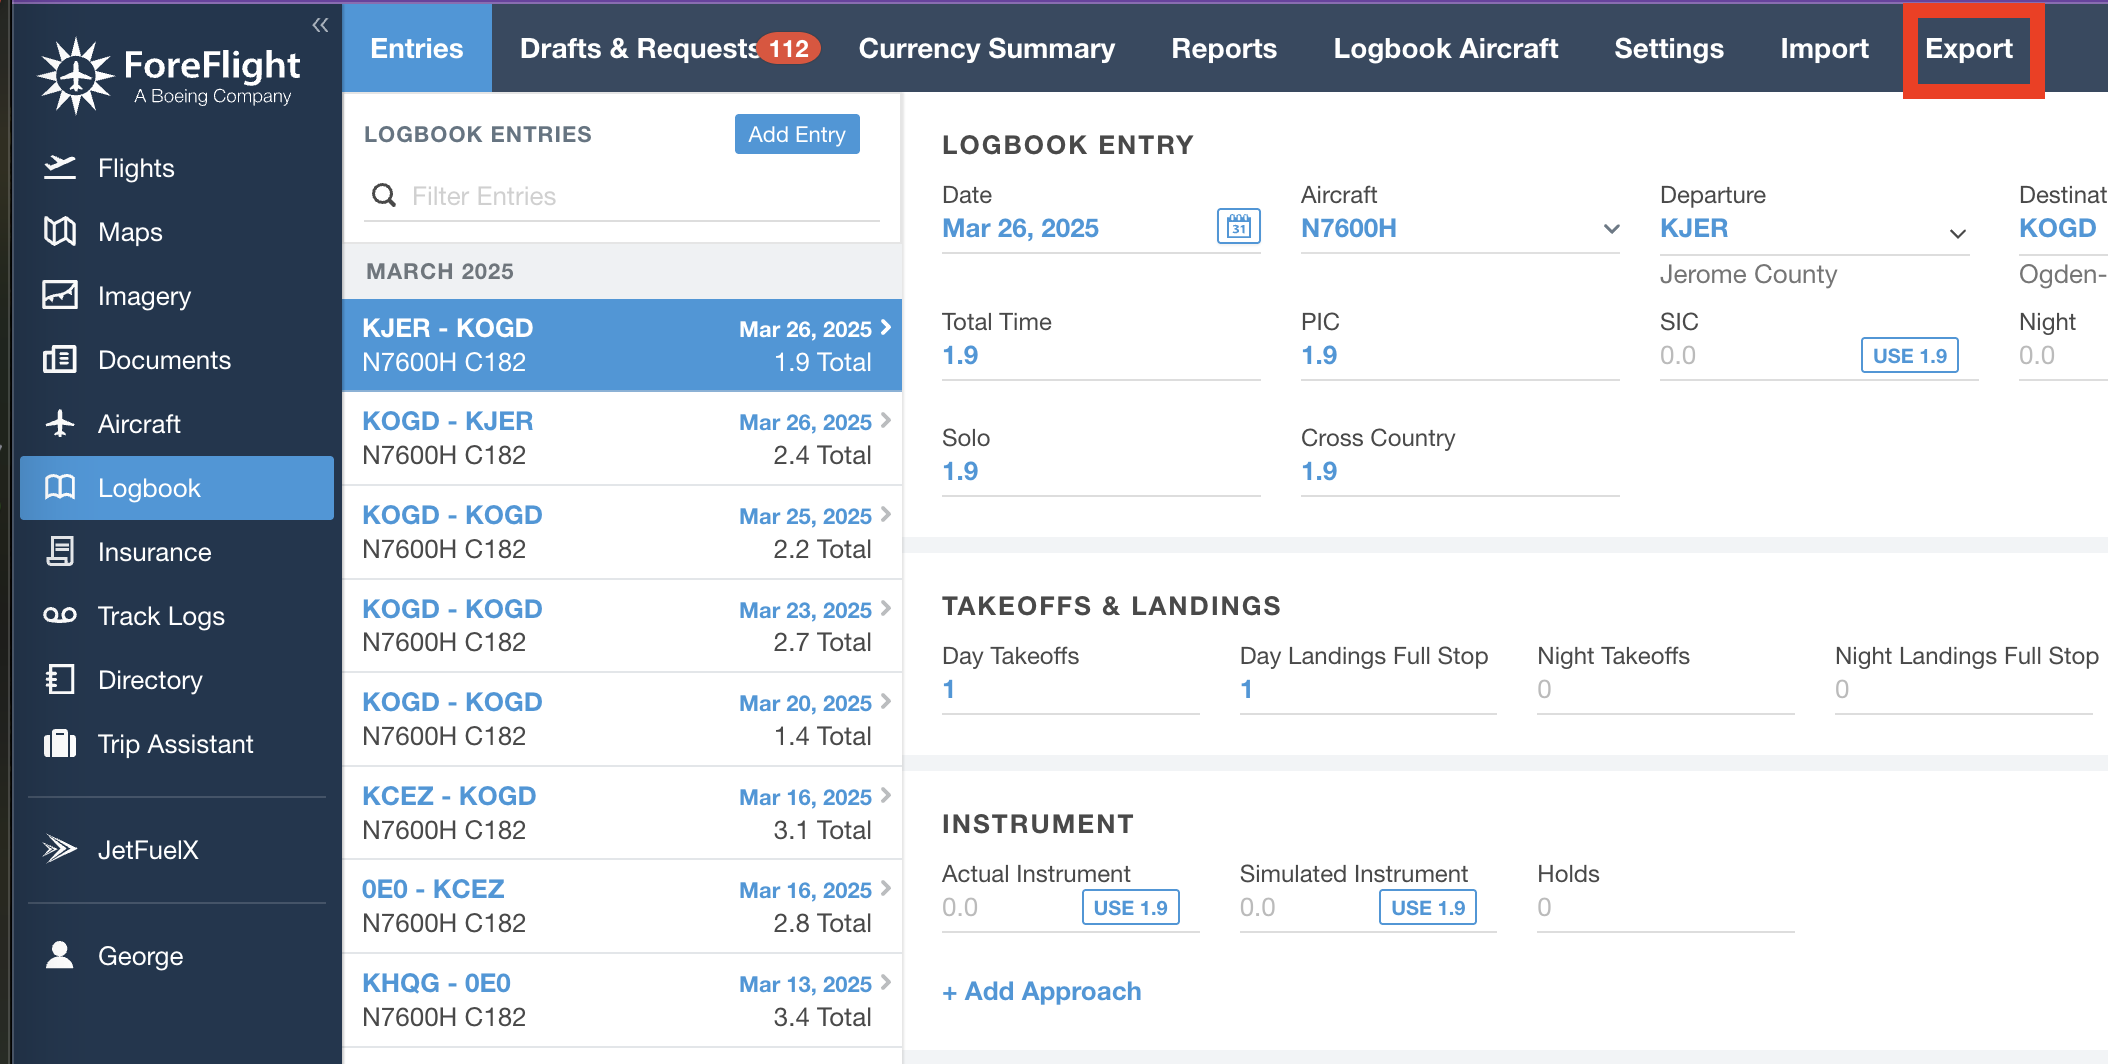Open the Aircraft N7600H dropdown
Screen dimensions: 2108x1064
pyautogui.click(x=1610, y=229)
